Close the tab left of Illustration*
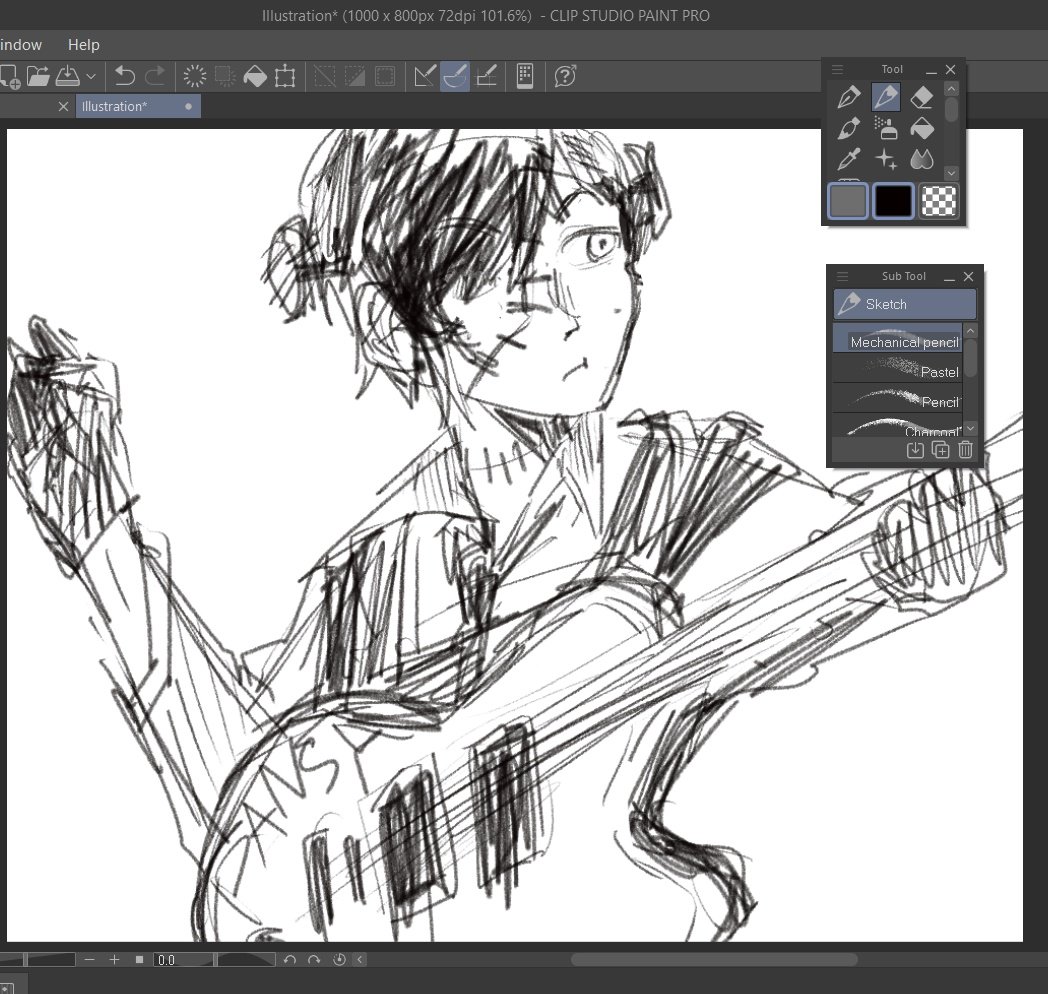This screenshot has height=994, width=1048. pos(63,106)
